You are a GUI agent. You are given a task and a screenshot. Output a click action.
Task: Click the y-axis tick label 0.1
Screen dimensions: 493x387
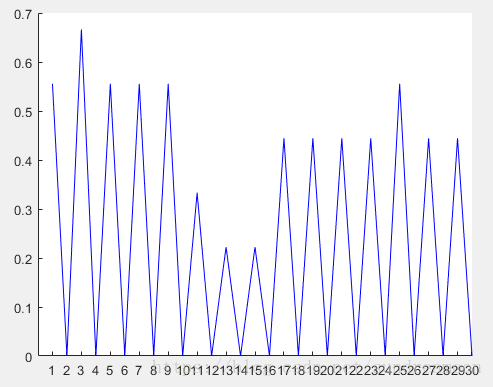(x=23, y=308)
